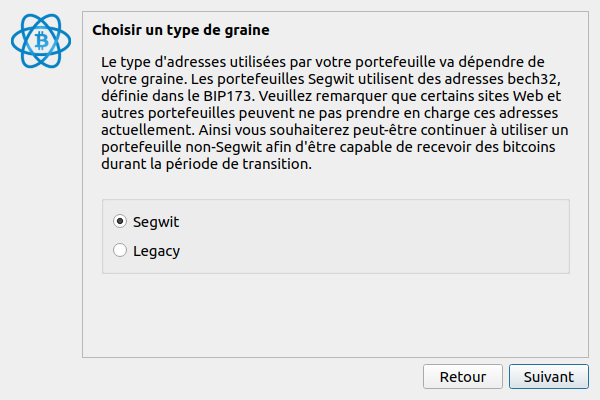Click the "Legacy" option label text
This screenshot has width=600, height=400.
(156, 251)
